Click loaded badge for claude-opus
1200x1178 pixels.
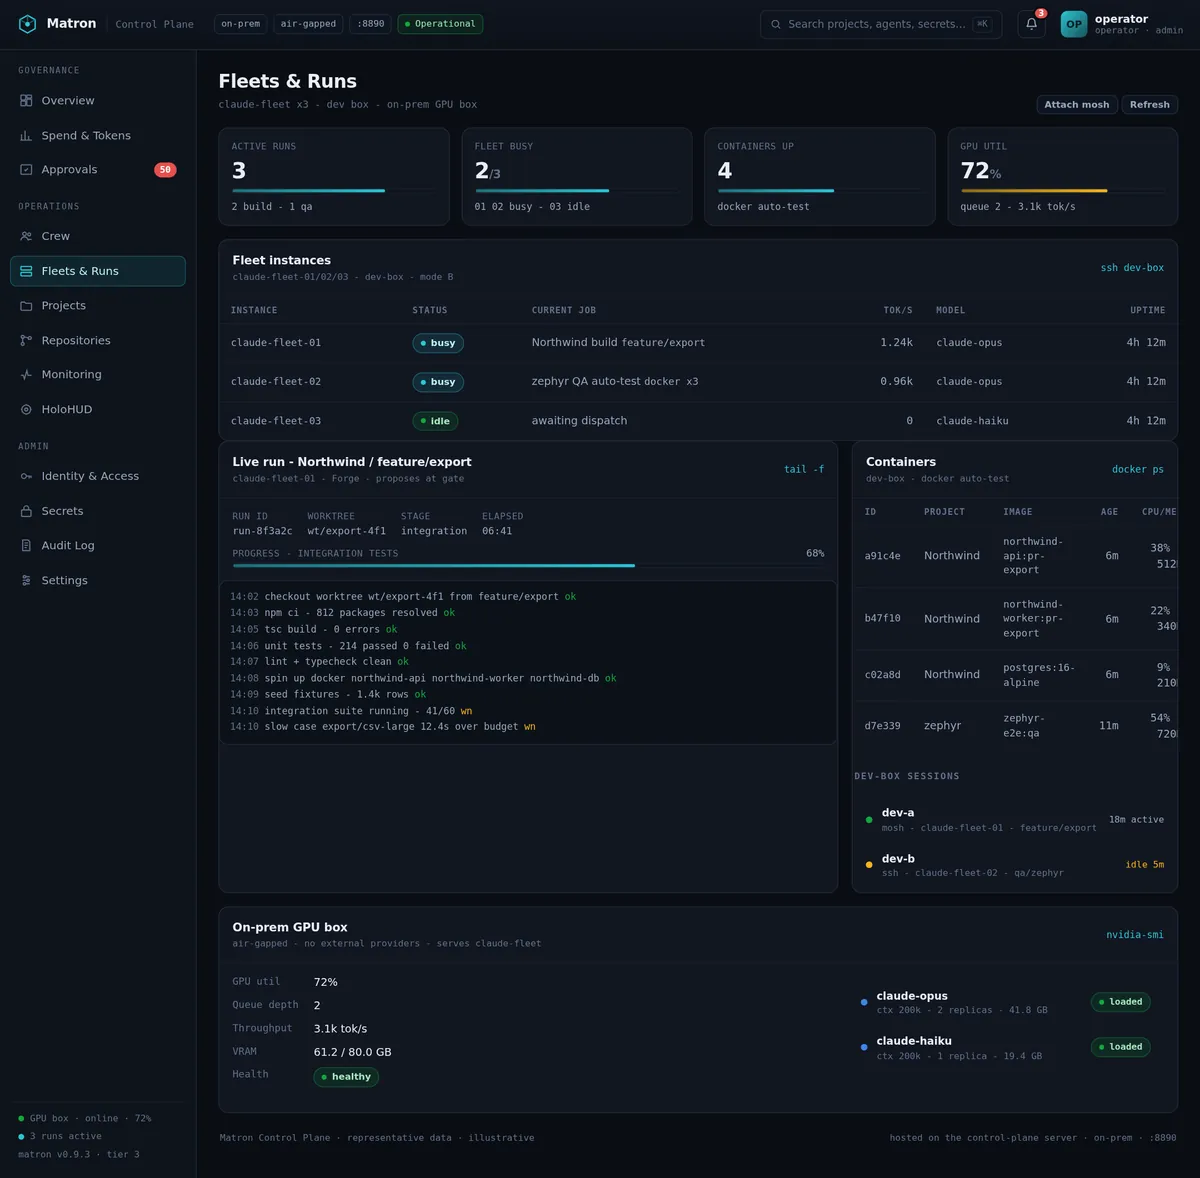1120,1002
